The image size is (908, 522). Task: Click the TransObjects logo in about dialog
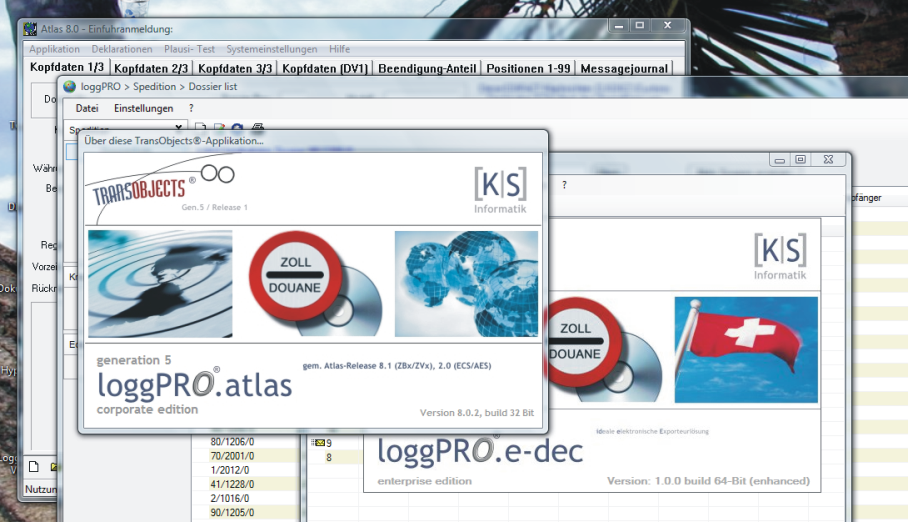(165, 188)
